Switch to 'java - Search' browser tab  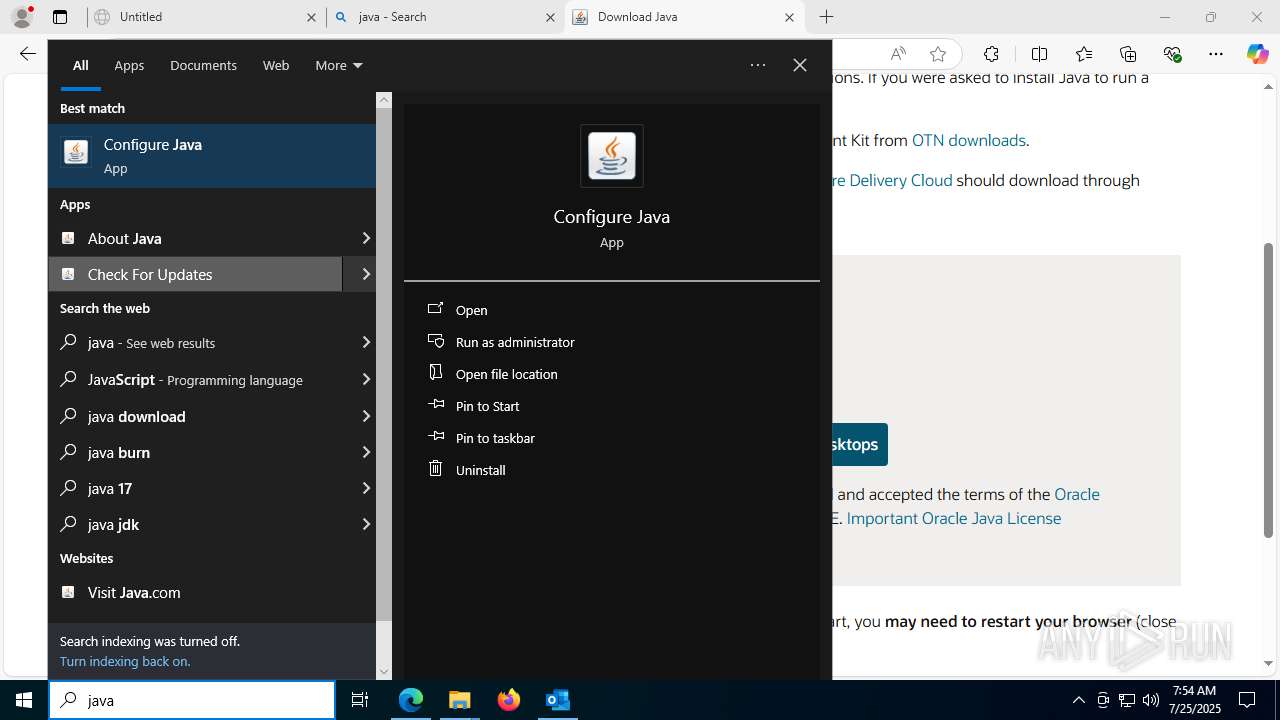tap(444, 17)
